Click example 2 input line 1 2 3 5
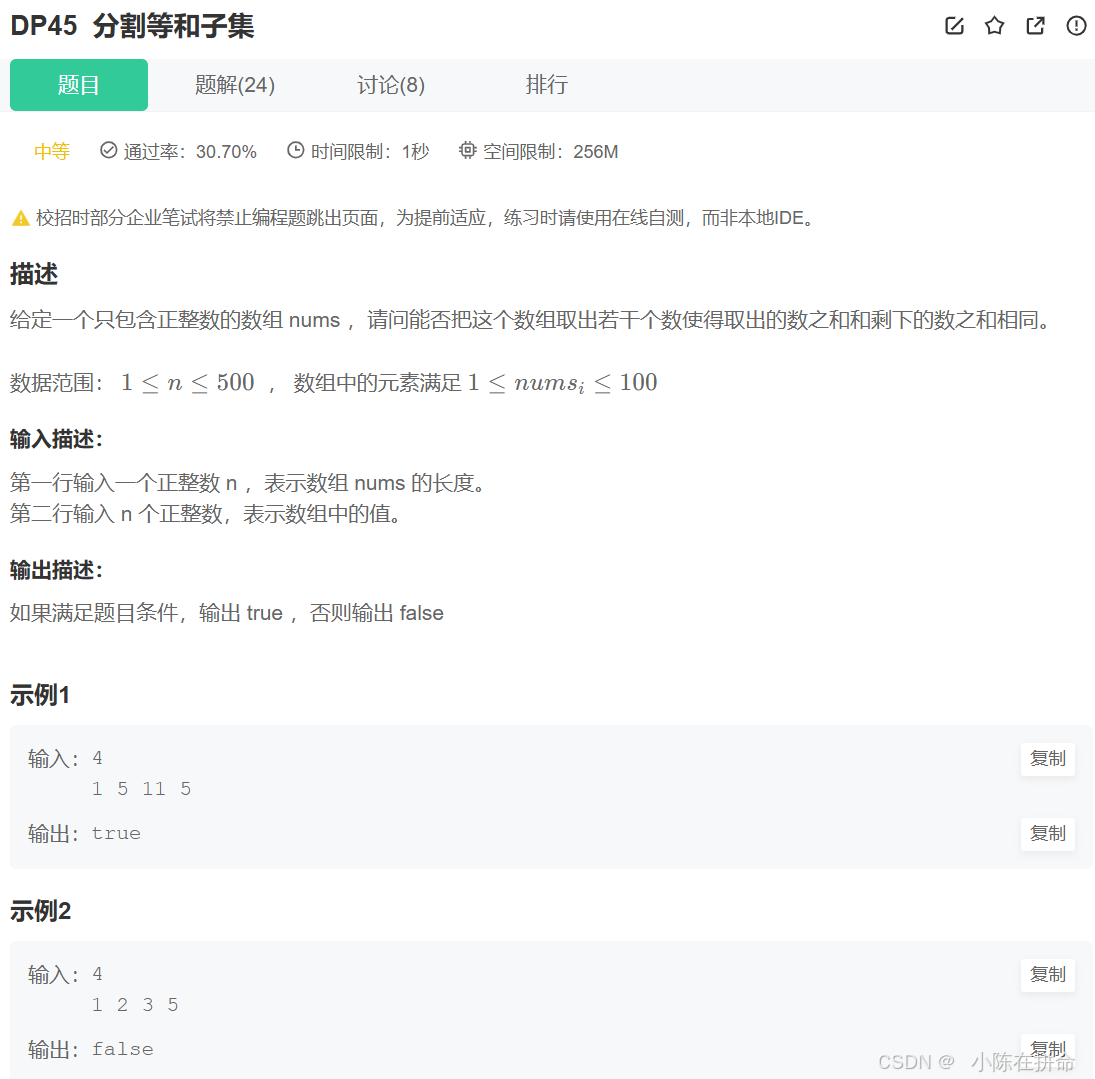The height and width of the screenshot is (1079, 1095). 135,1005
